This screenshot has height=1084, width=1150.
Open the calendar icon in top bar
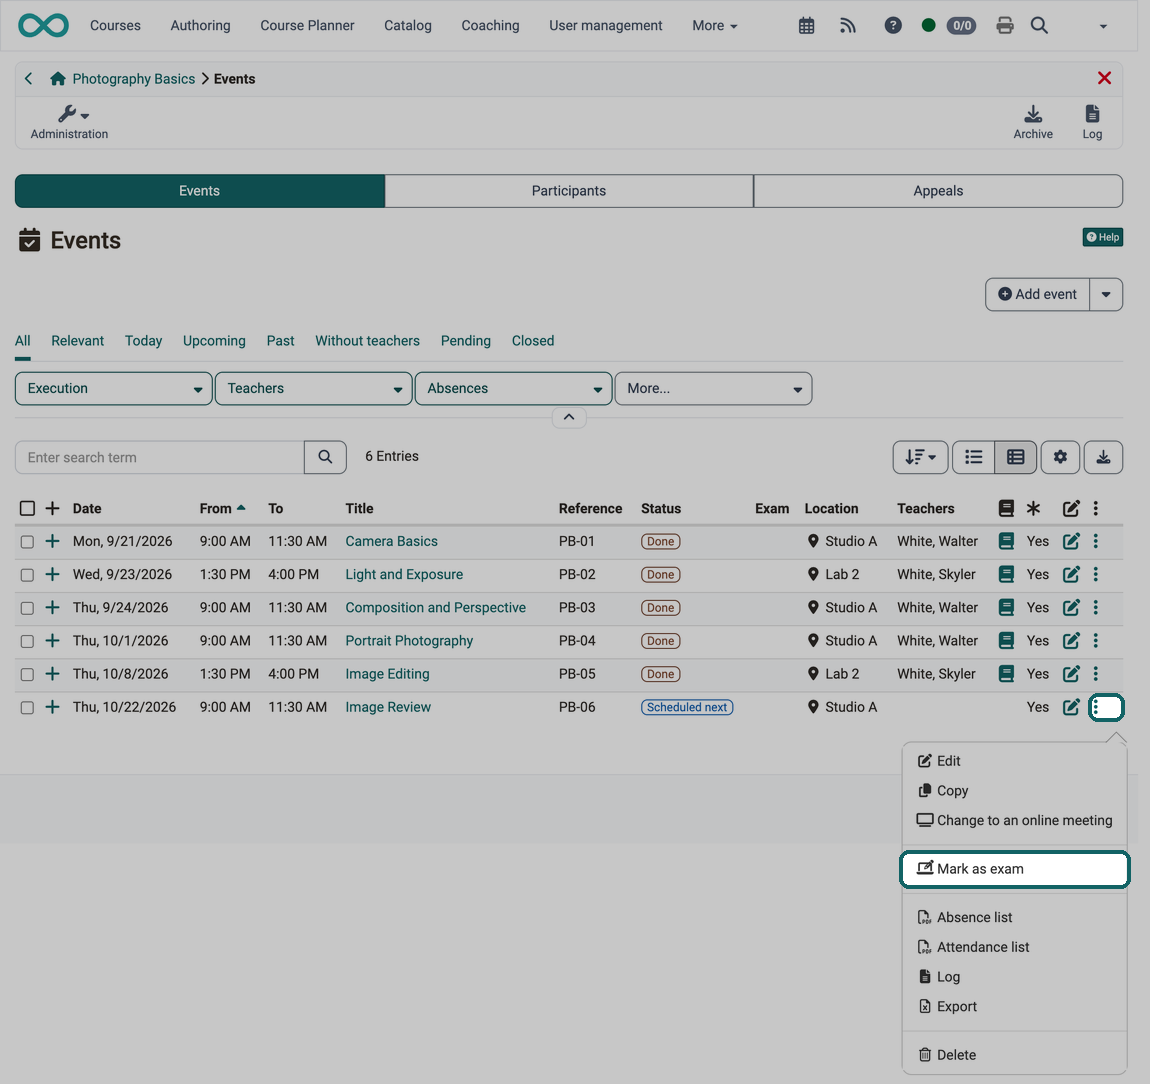806,26
